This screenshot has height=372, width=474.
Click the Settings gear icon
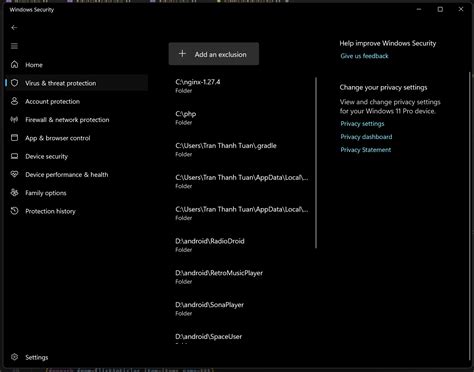[x=14, y=357]
